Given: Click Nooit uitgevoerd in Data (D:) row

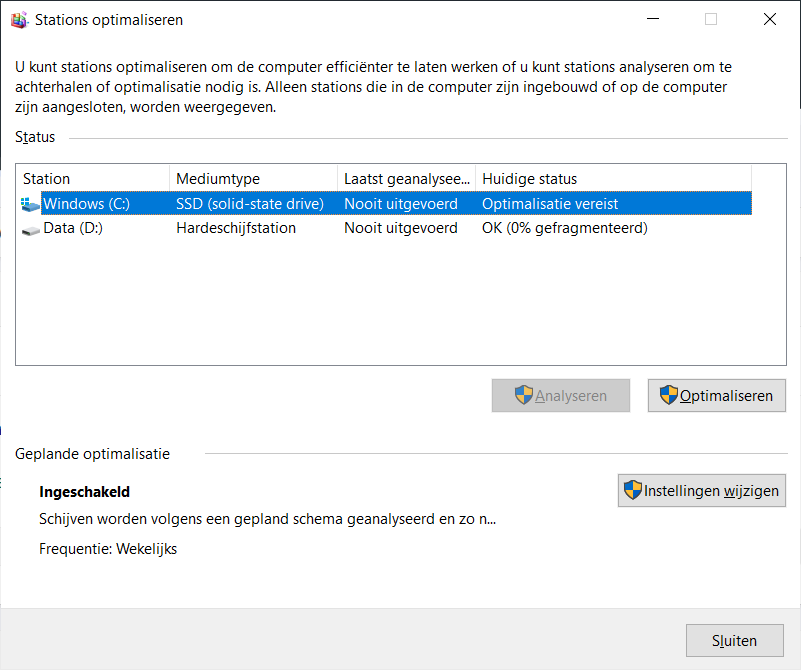Looking at the screenshot, I should tap(400, 228).
